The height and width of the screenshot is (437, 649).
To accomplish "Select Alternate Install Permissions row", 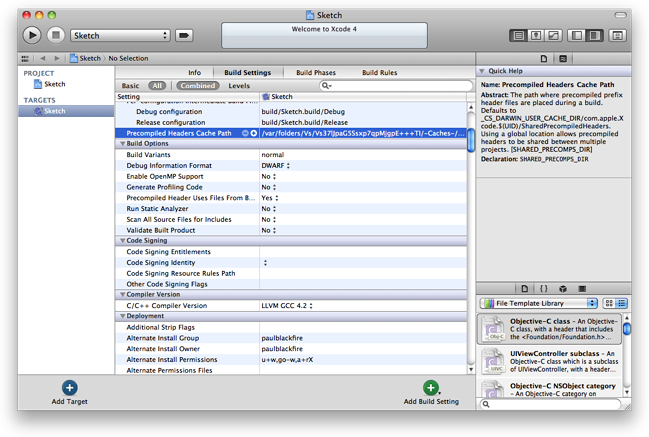I will 291,360.
